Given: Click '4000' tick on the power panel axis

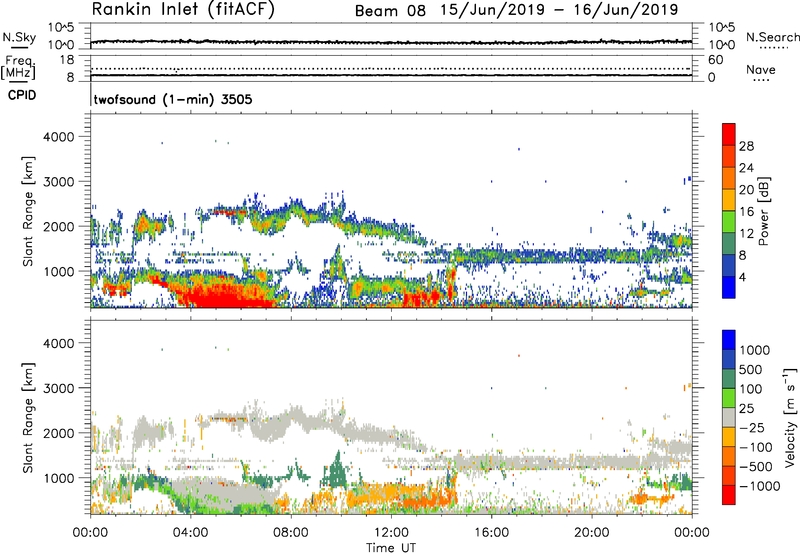Looking at the screenshot, I should (x=58, y=137).
